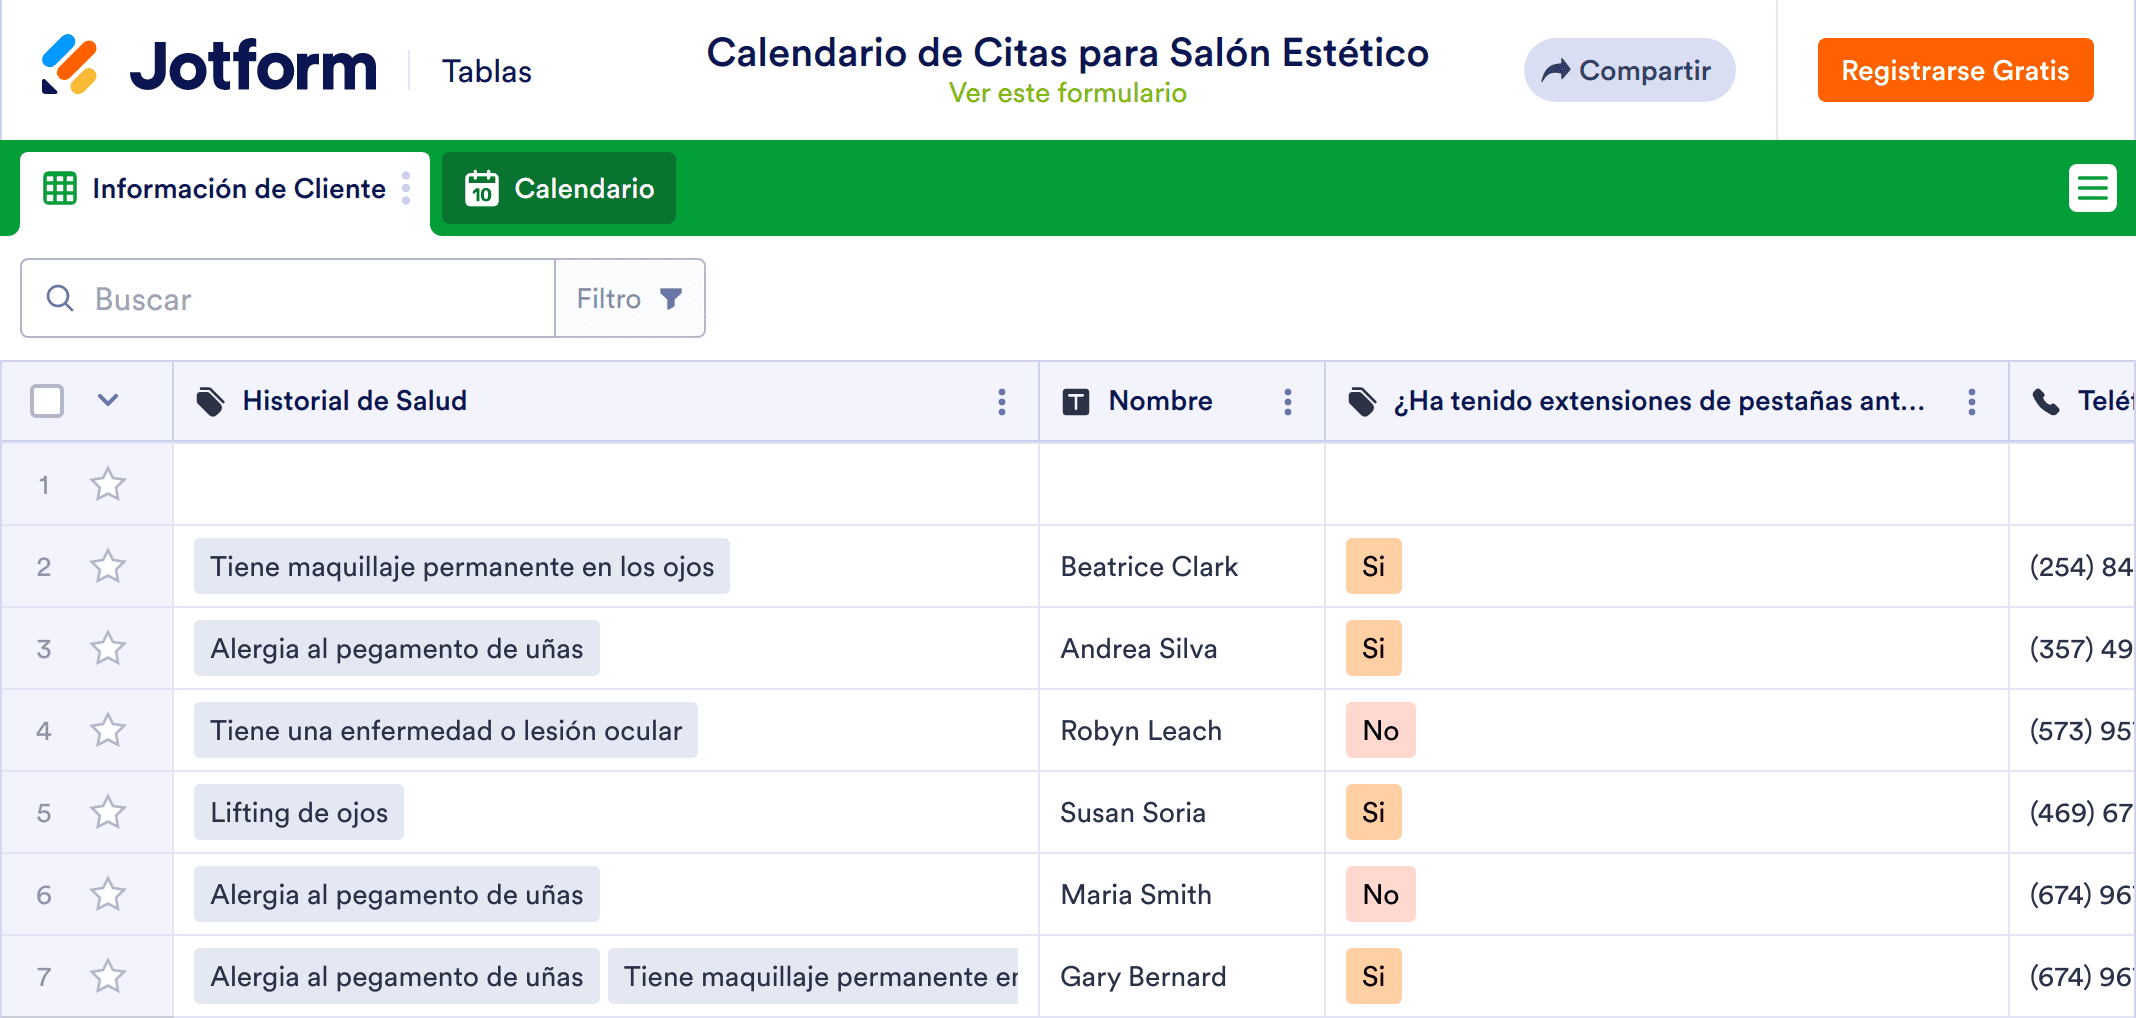Open the hamburger menu icon on green bar
The height and width of the screenshot is (1018, 2136).
pyautogui.click(x=2092, y=188)
